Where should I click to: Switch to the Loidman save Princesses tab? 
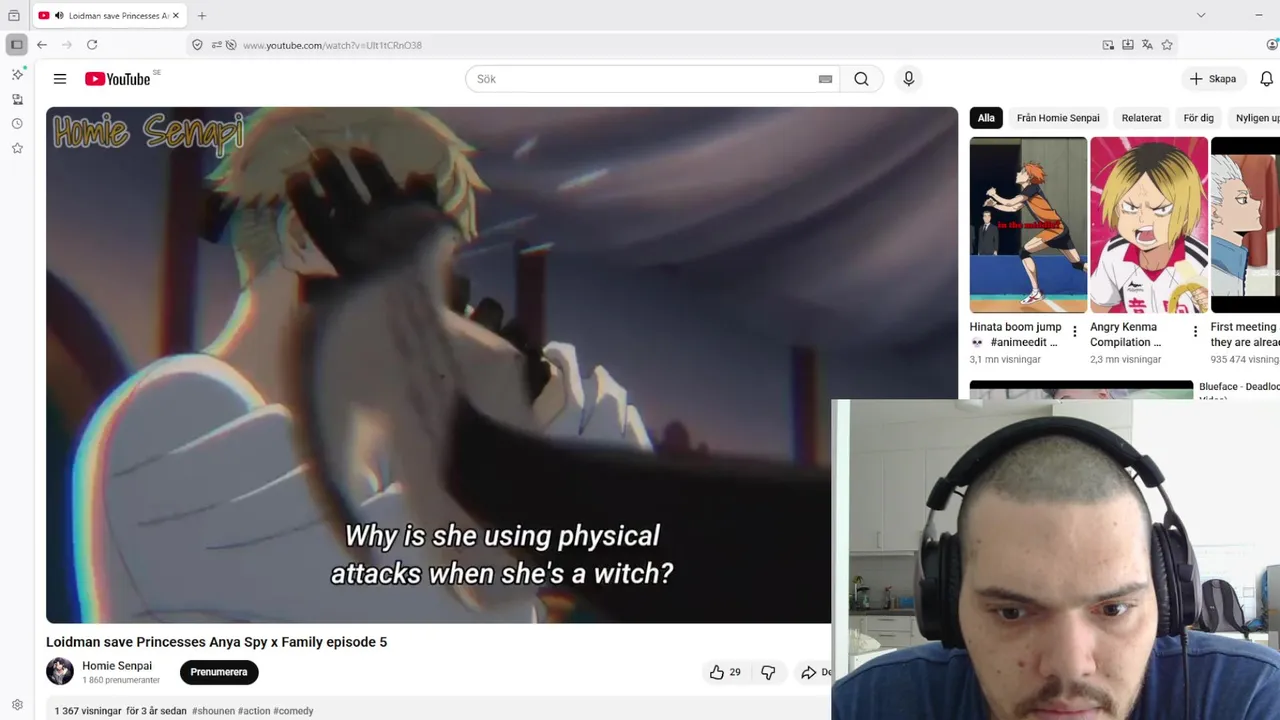pyautogui.click(x=108, y=16)
